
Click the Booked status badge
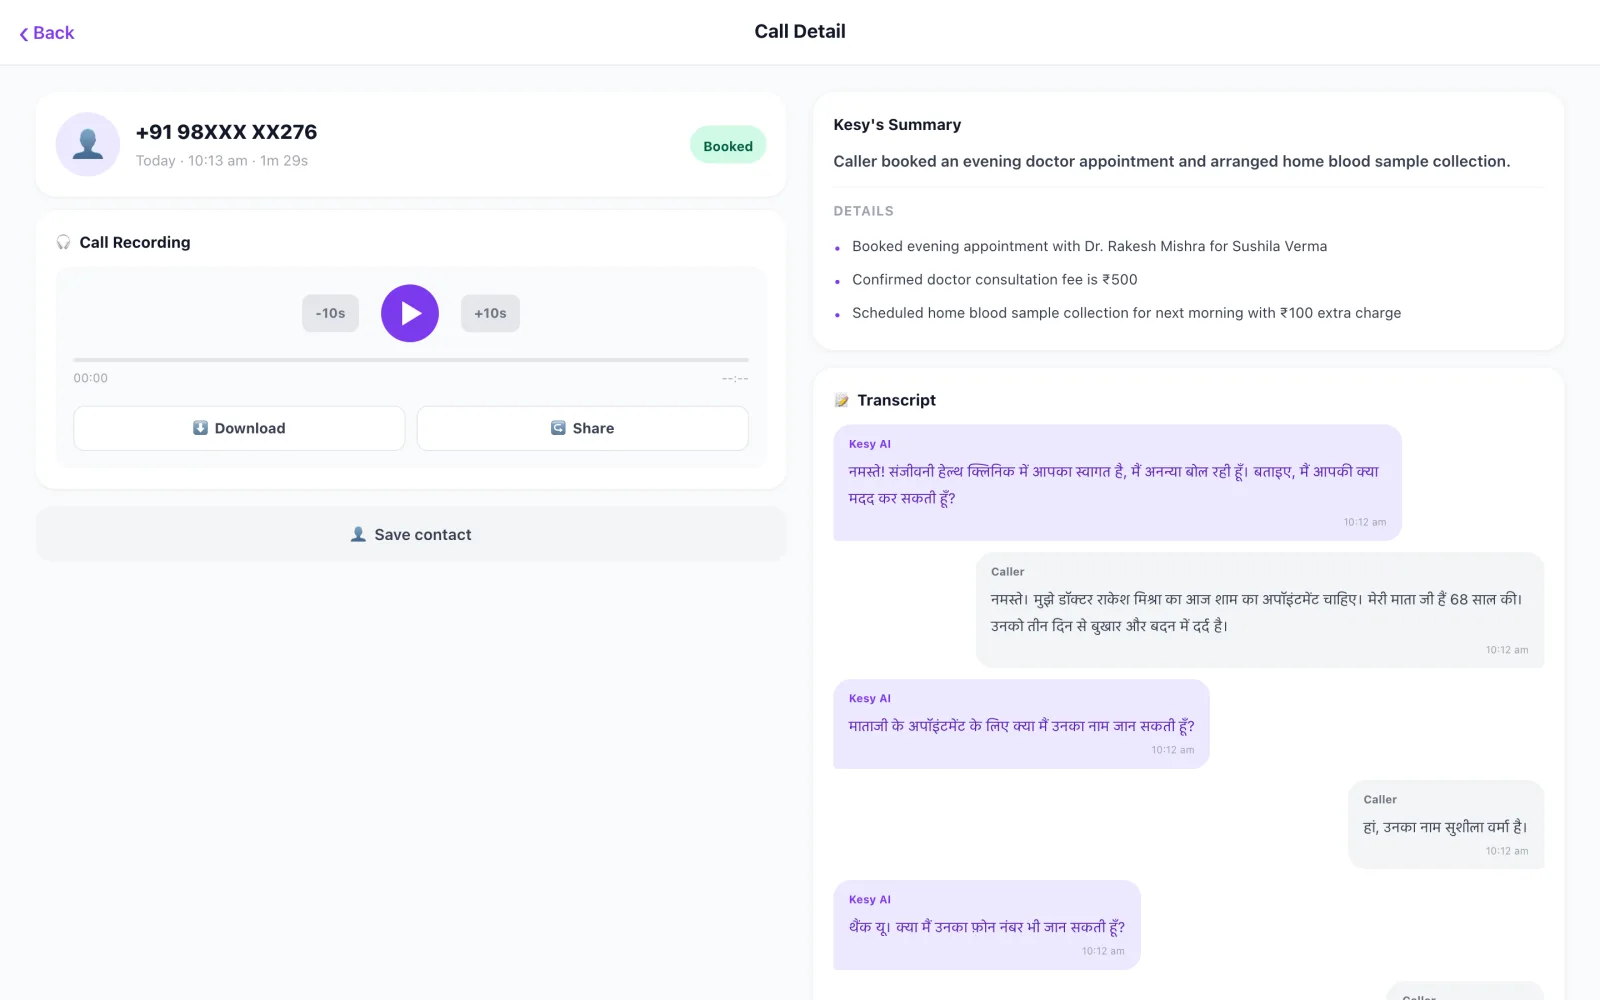(x=728, y=146)
